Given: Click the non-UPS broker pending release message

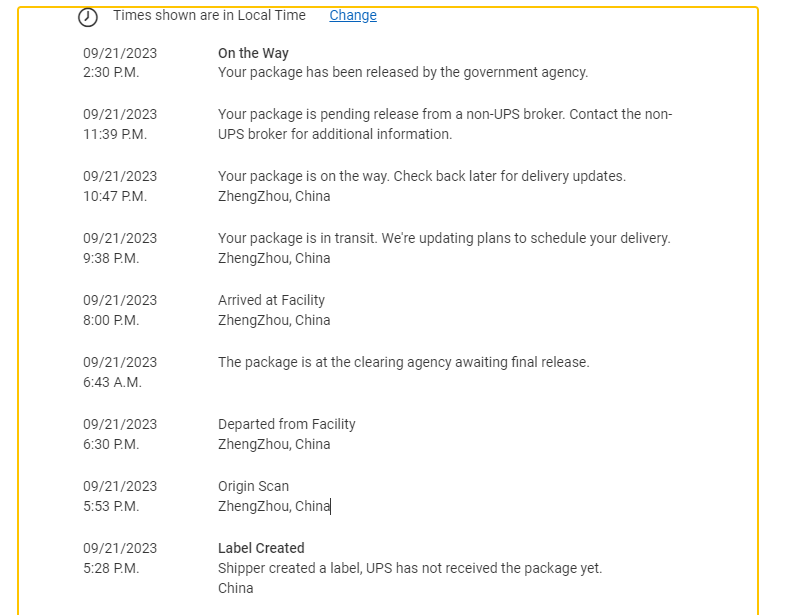Looking at the screenshot, I should point(445,124).
